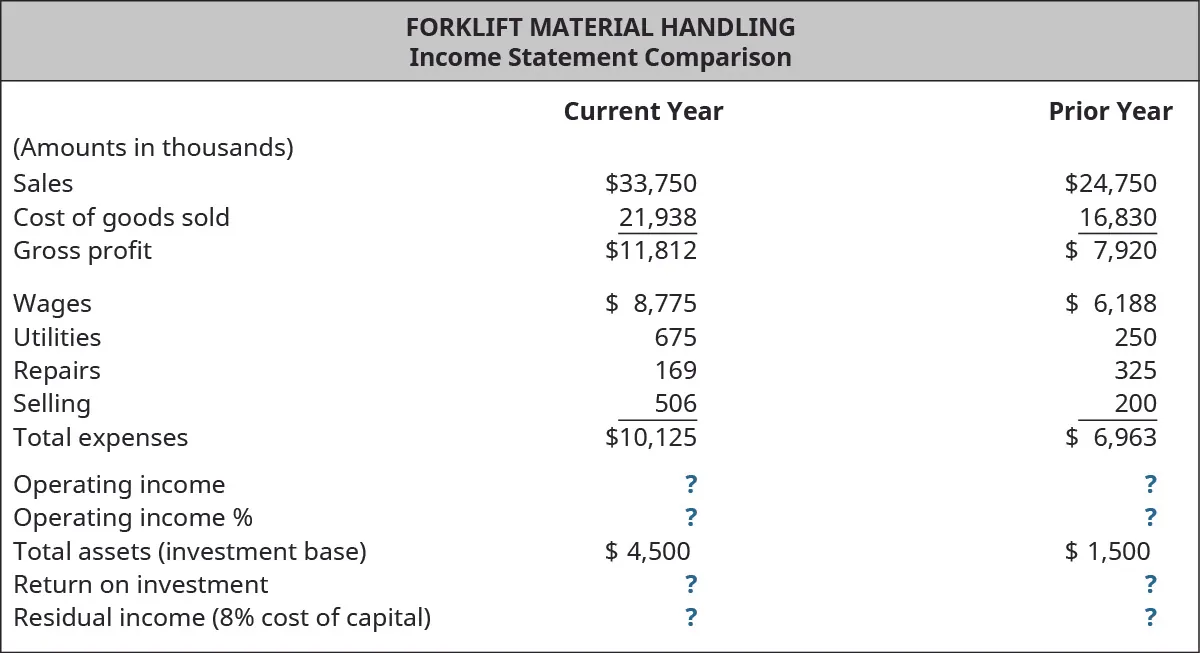The image size is (1200, 653).
Task: Click the Current Year cost of goods sold 21,938
Action: pyautogui.click(x=657, y=217)
